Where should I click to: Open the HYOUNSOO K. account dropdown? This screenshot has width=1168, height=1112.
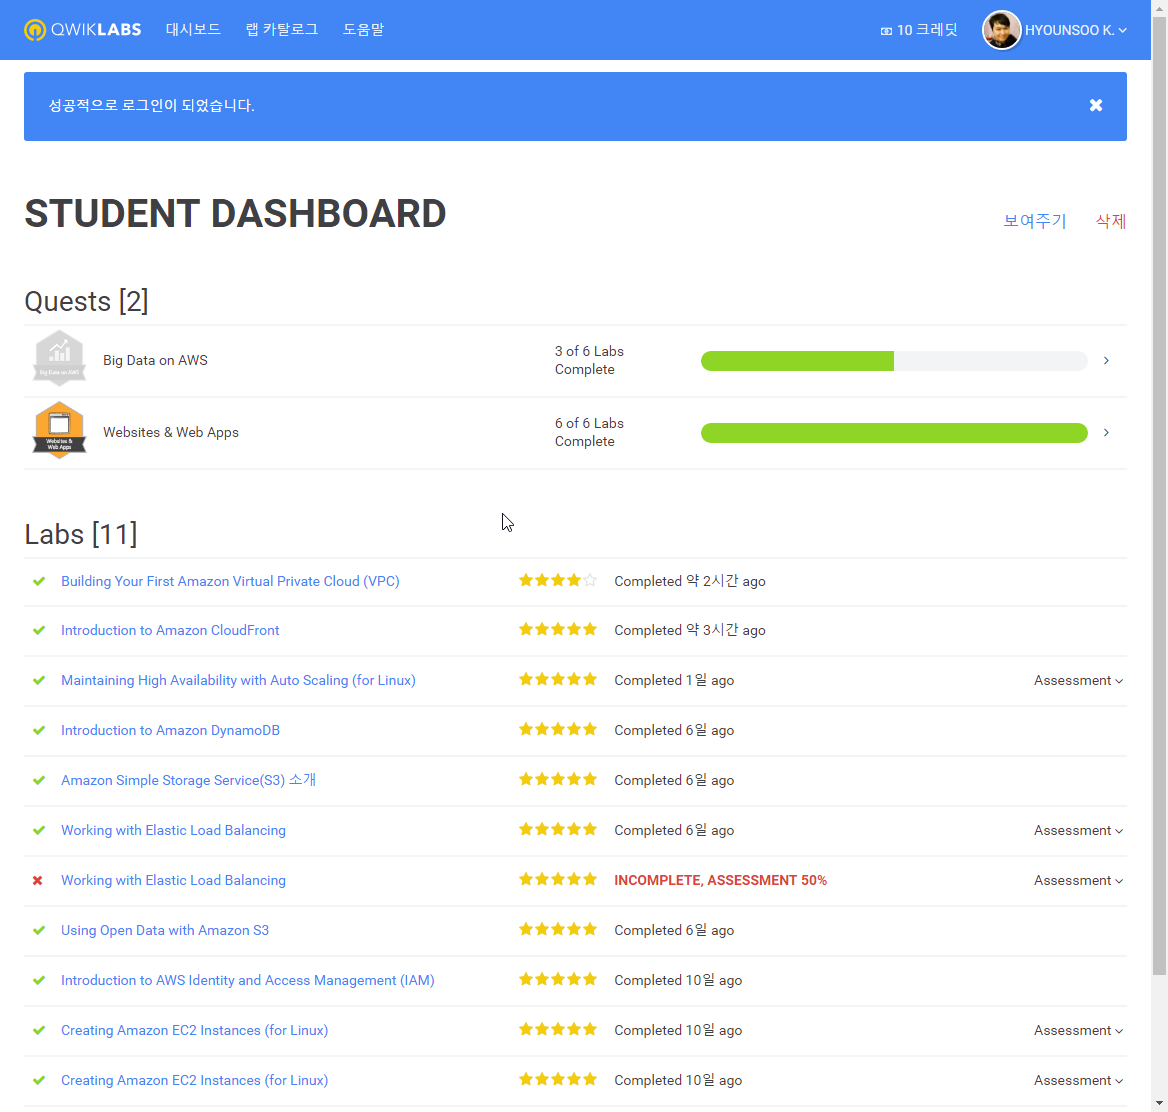coord(1075,30)
